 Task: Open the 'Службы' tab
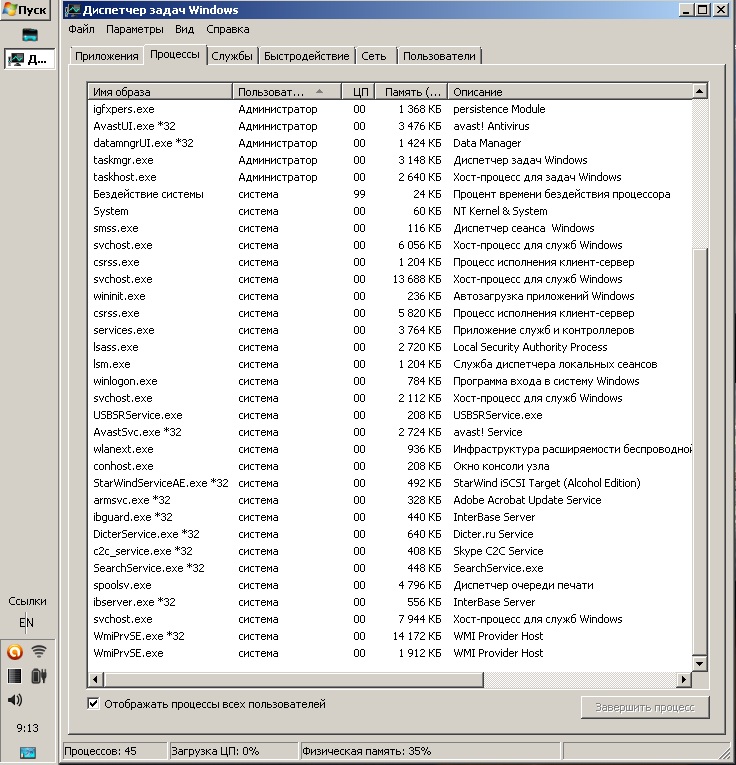232,56
